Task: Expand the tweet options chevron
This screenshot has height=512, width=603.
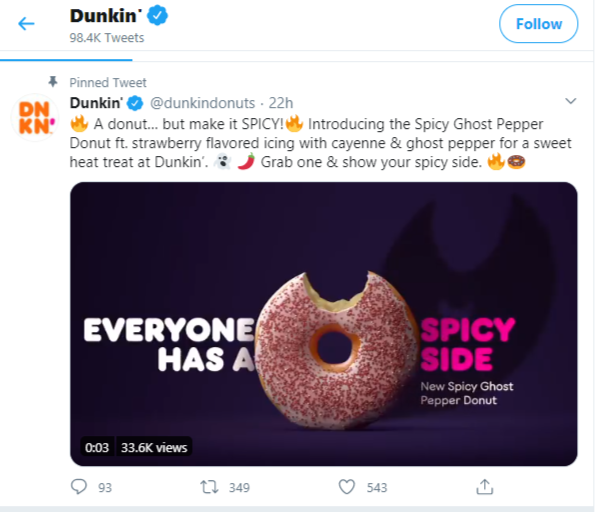Action: 571,102
